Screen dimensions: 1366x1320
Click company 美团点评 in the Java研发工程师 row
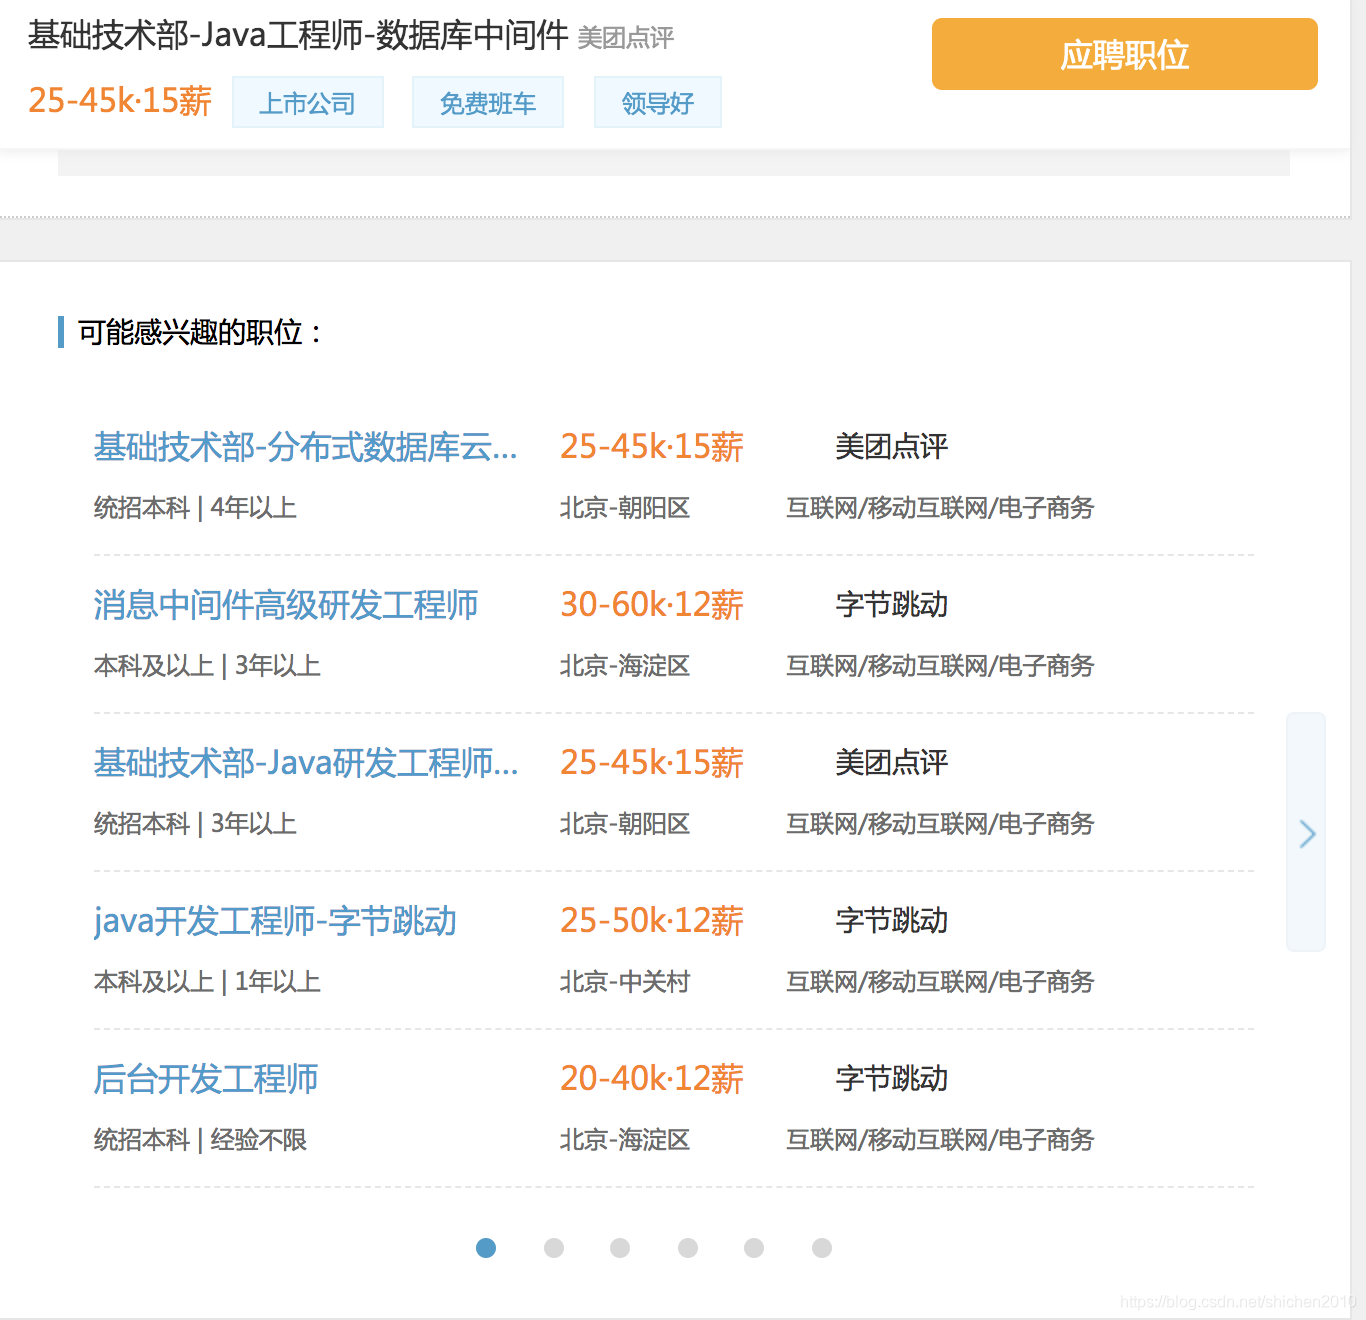click(892, 763)
